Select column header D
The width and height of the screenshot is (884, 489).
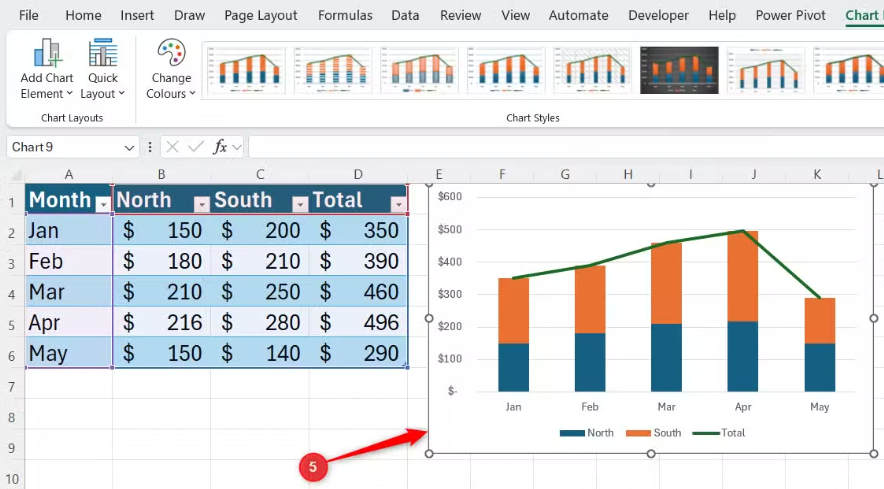pyautogui.click(x=358, y=174)
